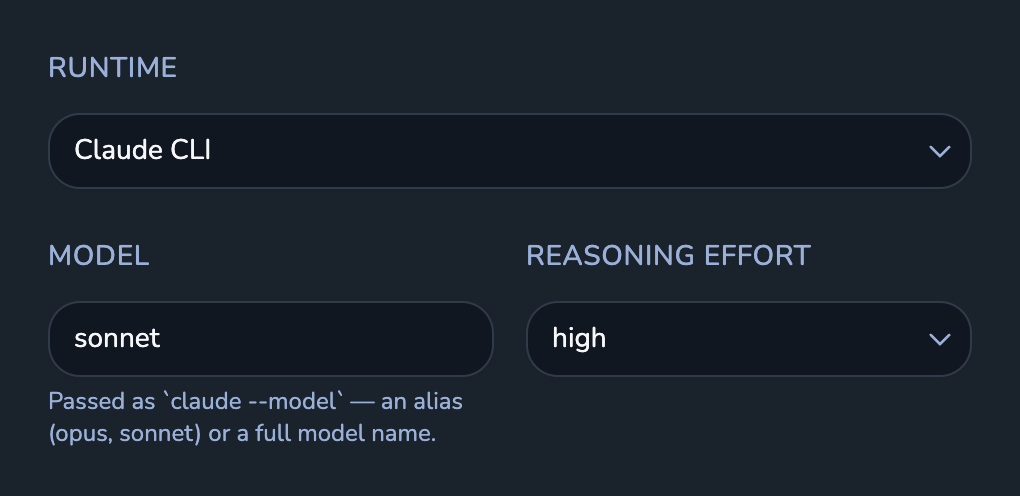This screenshot has width=1020, height=496.
Task: Click the MODEL field label
Action: [x=99, y=256]
